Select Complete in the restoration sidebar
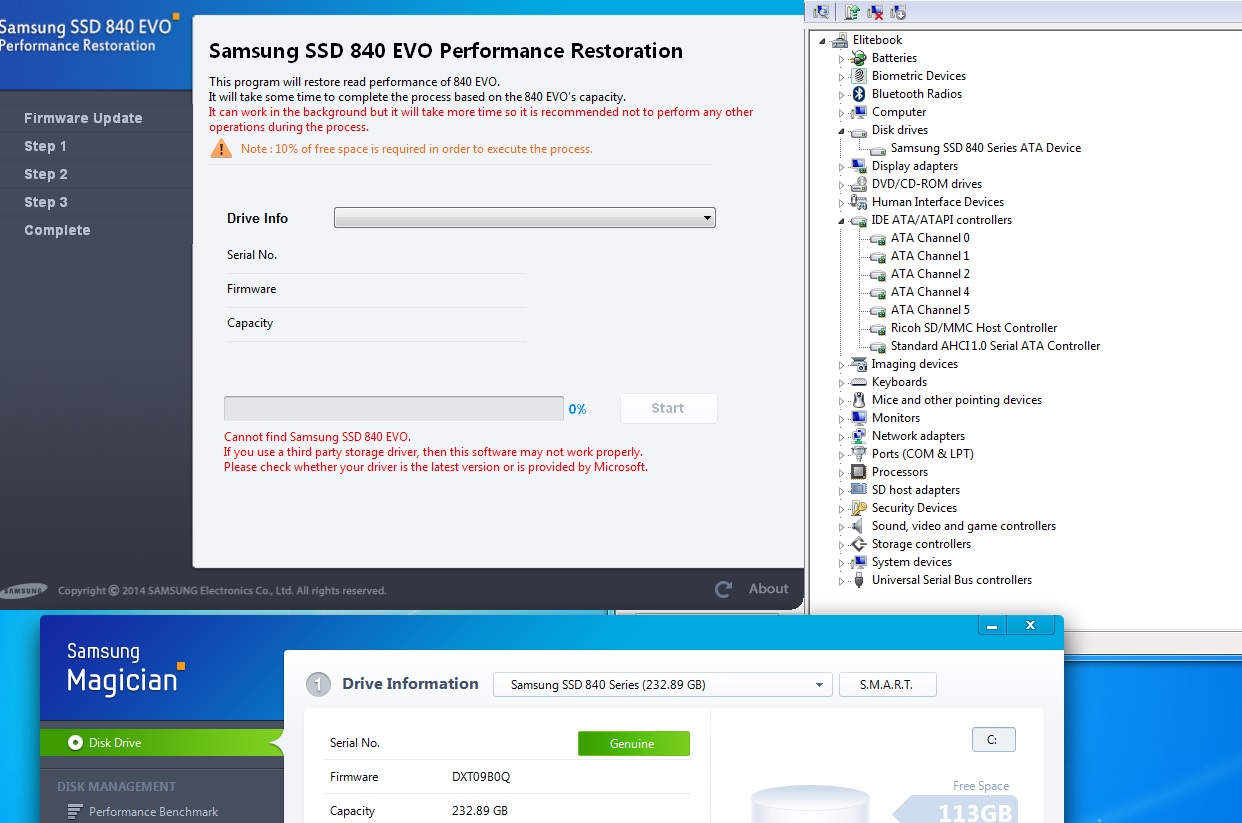Screen dimensions: 1242x823 coord(57,230)
